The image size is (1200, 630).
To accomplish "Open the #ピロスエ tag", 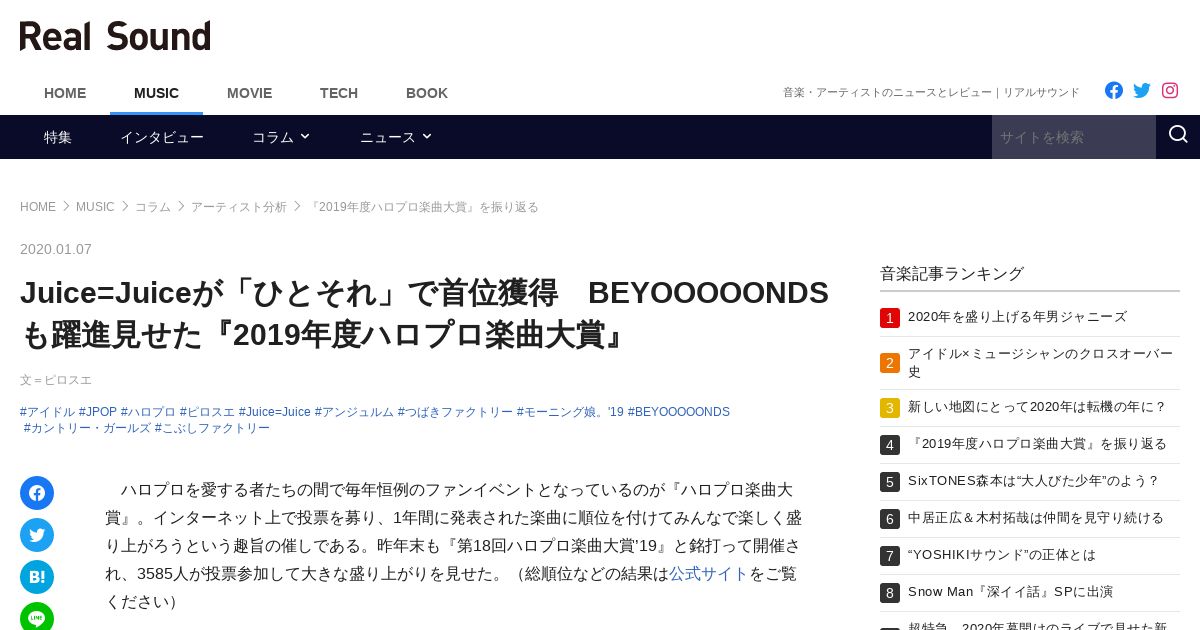I will (x=207, y=412).
